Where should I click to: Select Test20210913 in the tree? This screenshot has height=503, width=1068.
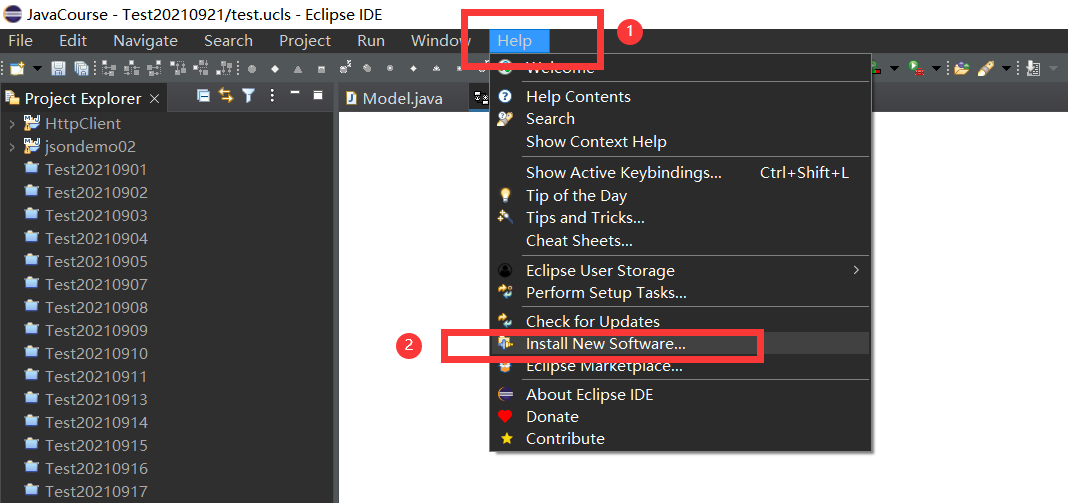click(96, 399)
